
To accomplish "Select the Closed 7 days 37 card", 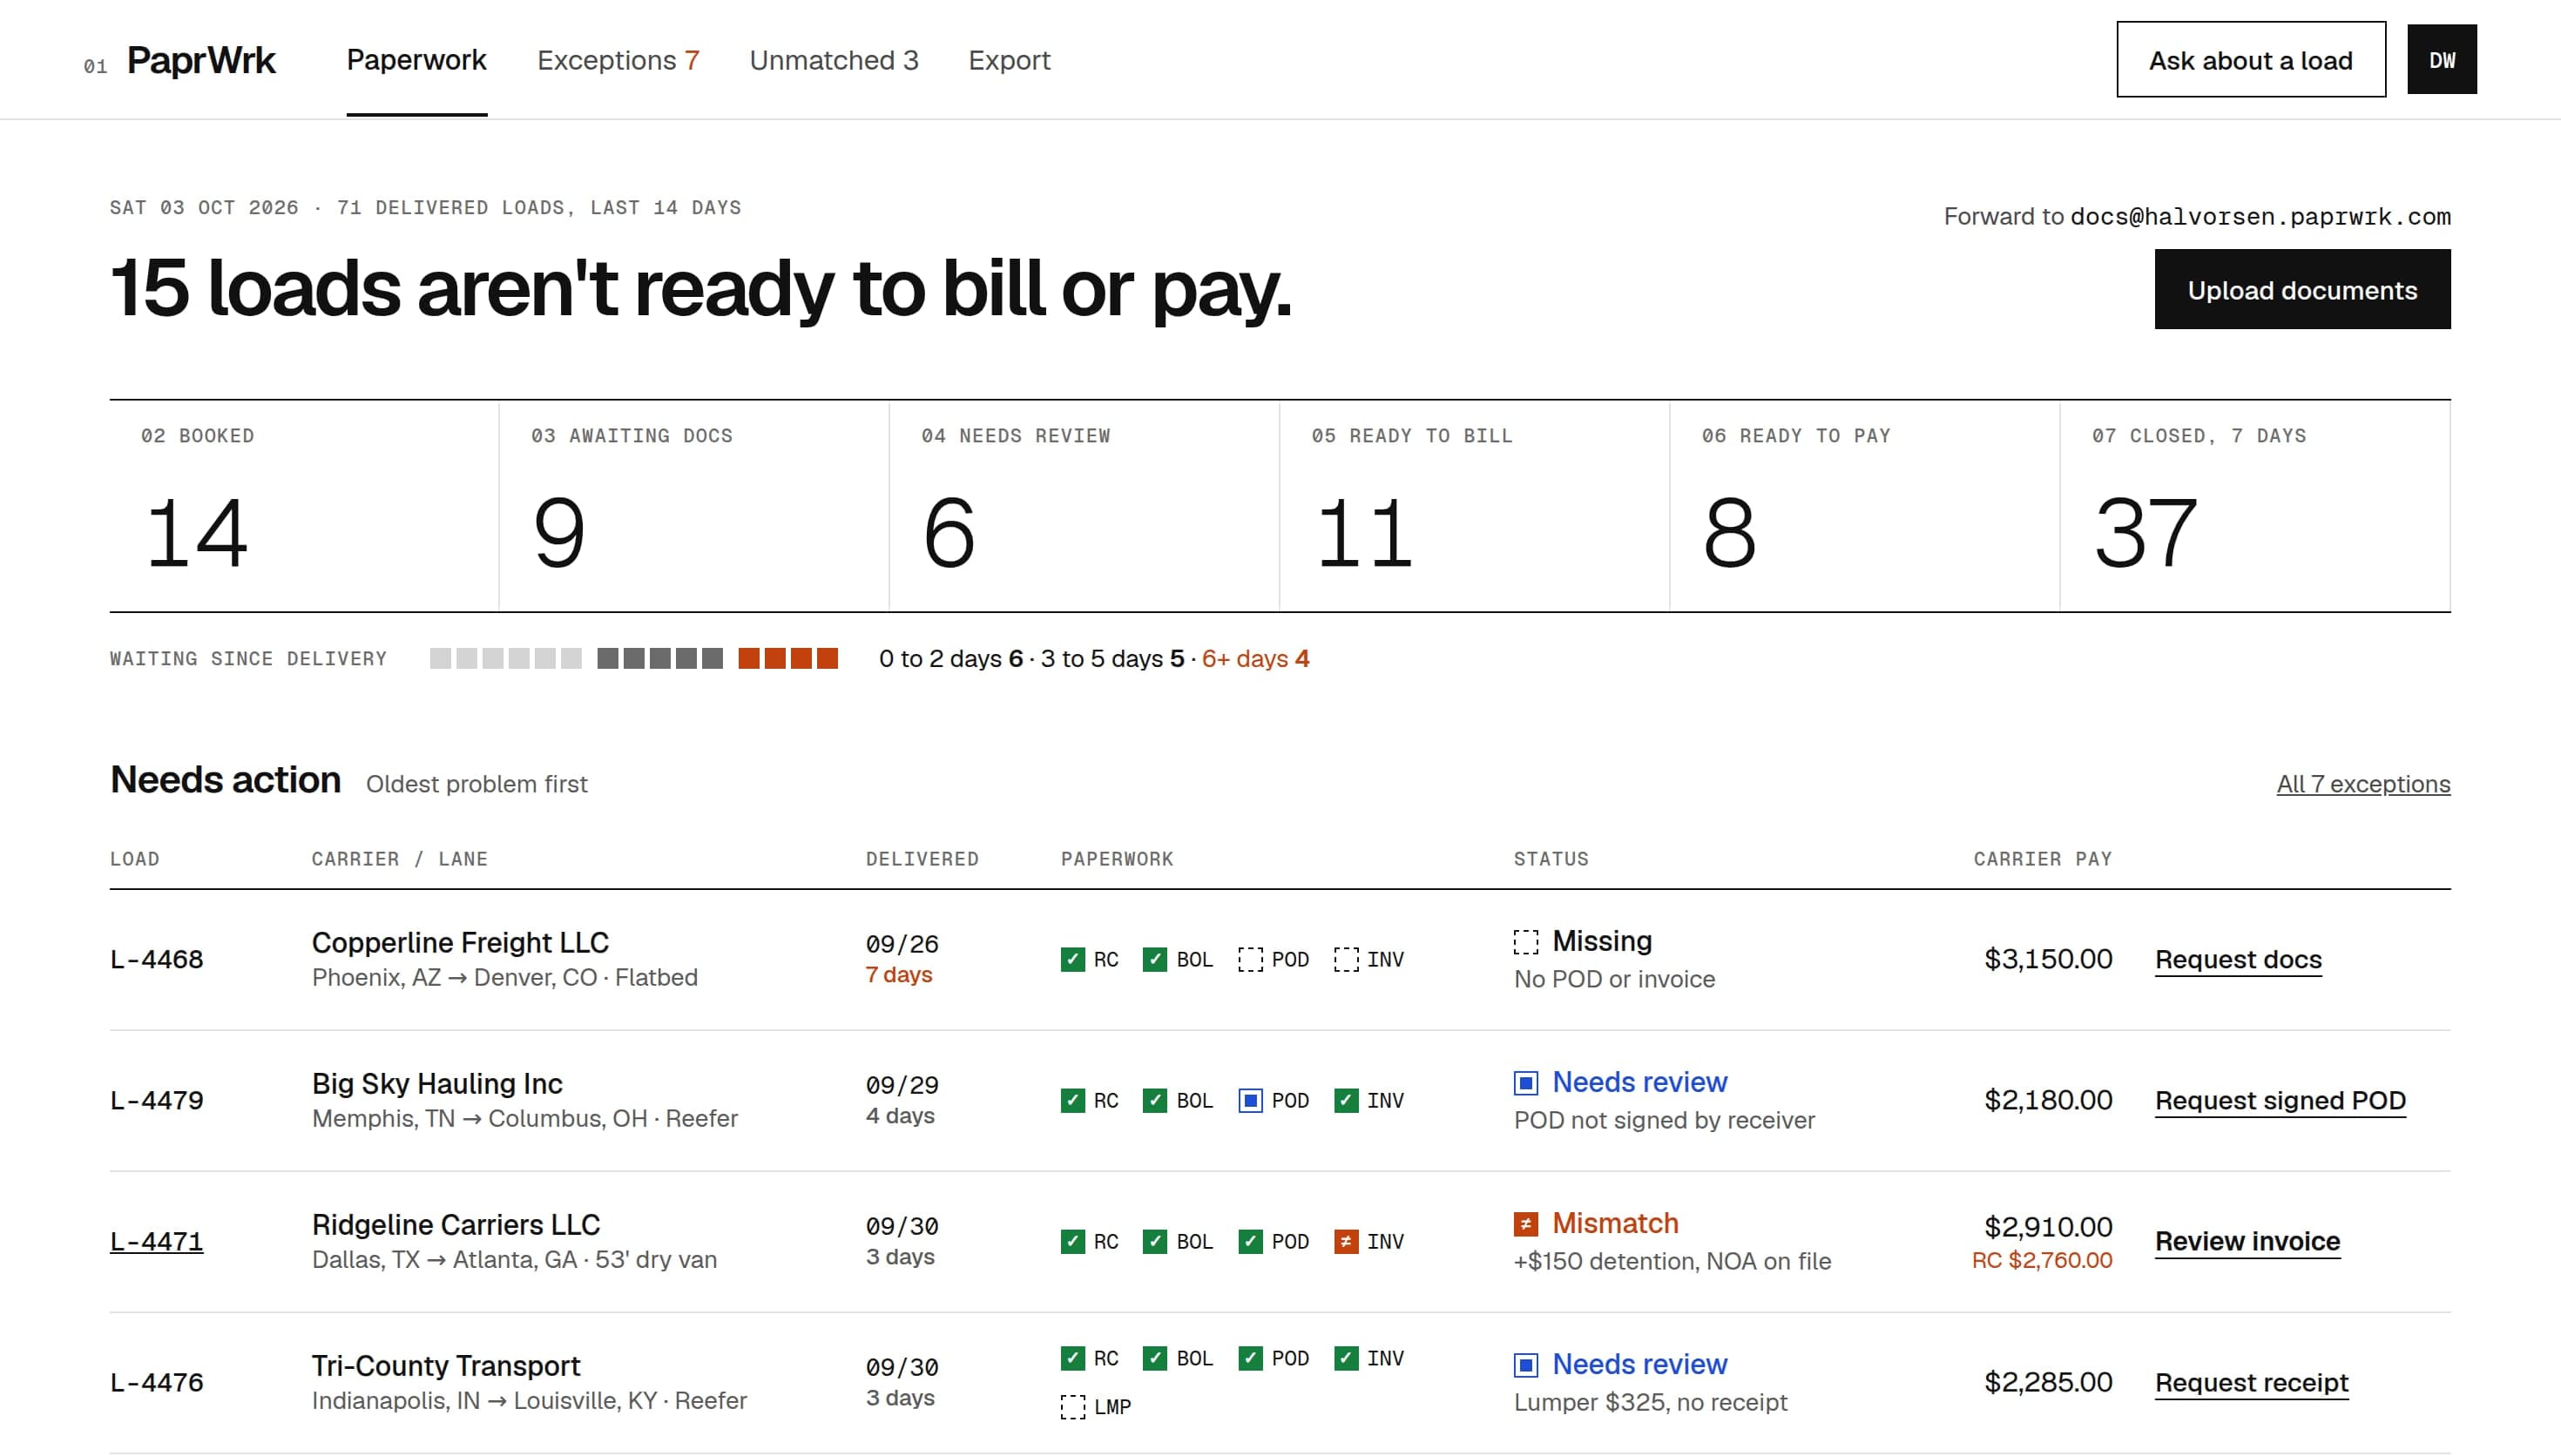I will pyautogui.click(x=2254, y=506).
